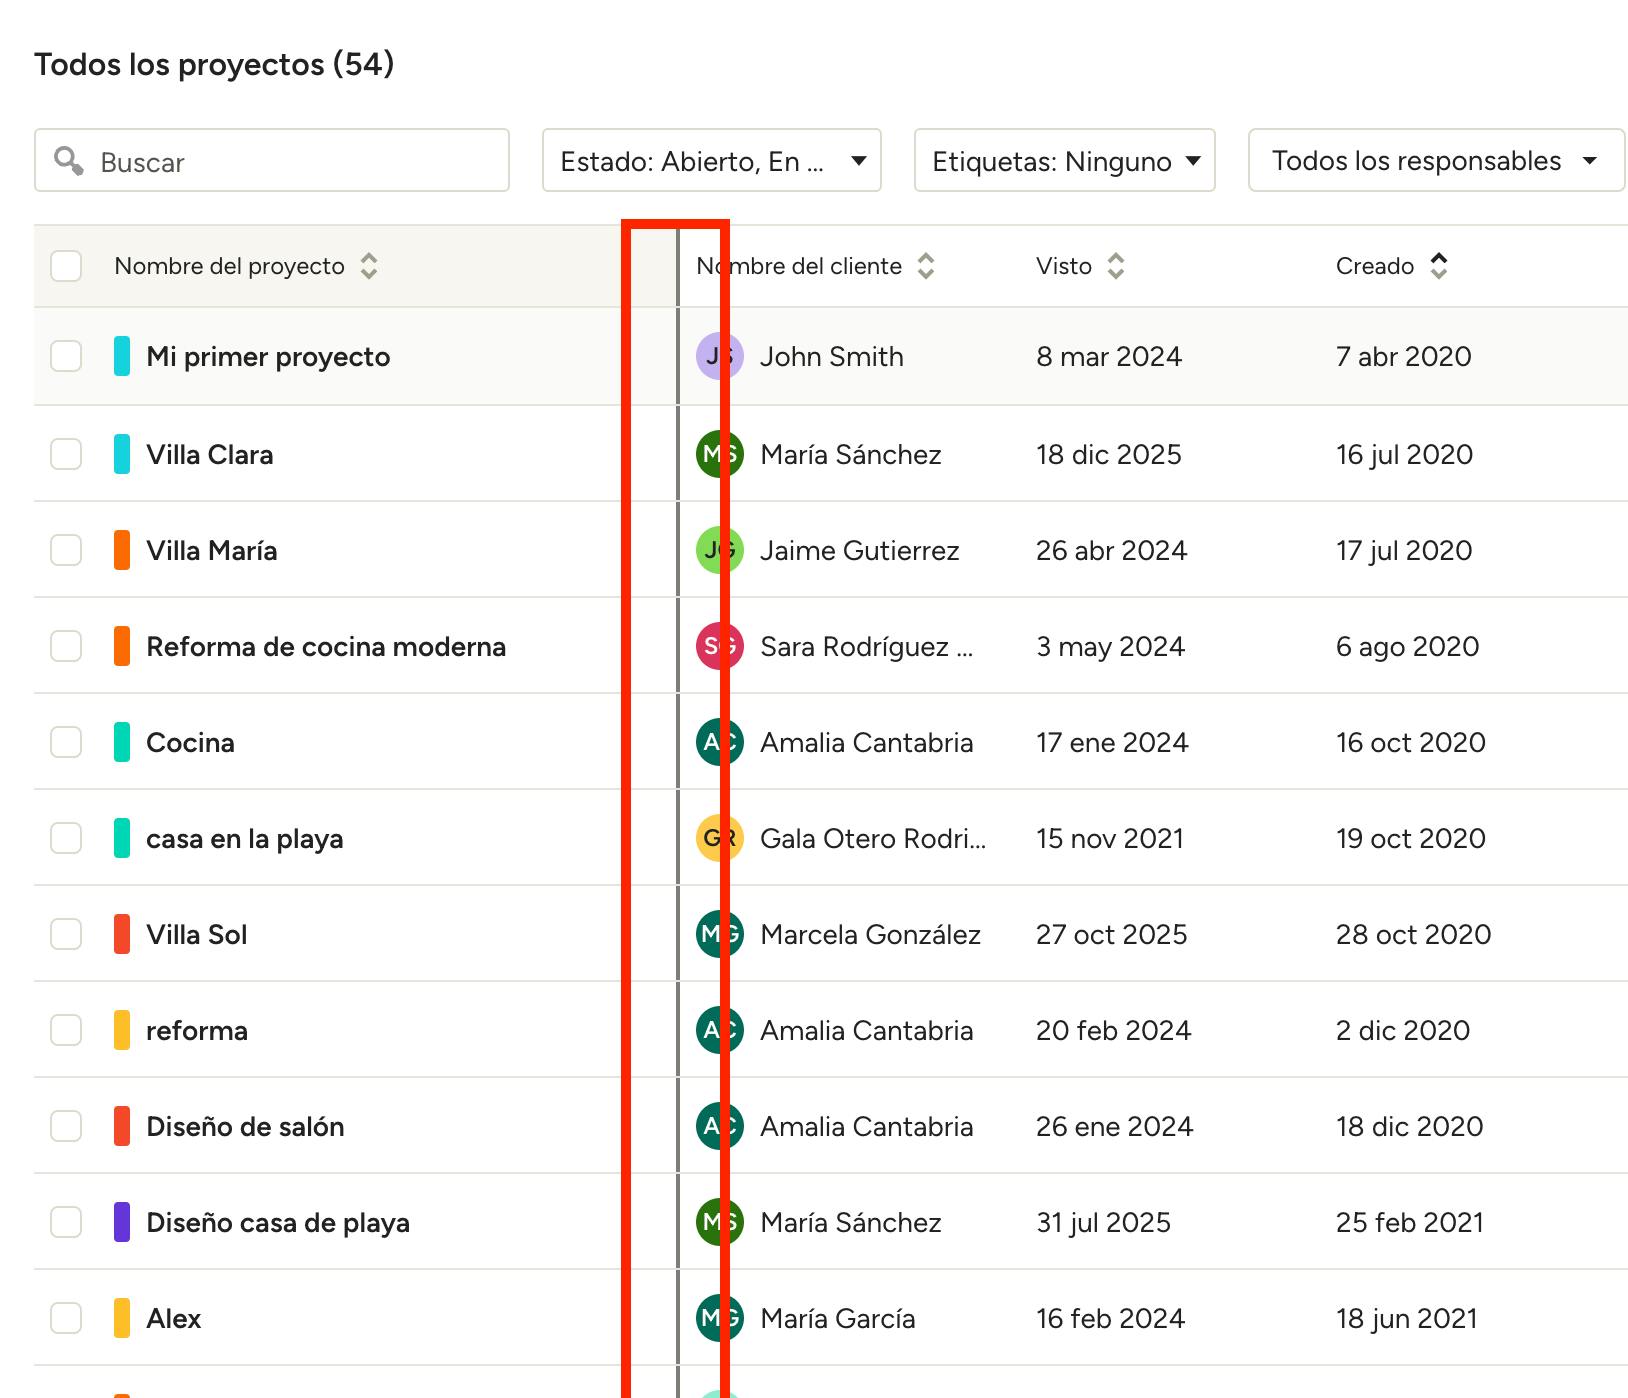Click Sara Rodríguez's red avatar

(x=719, y=647)
